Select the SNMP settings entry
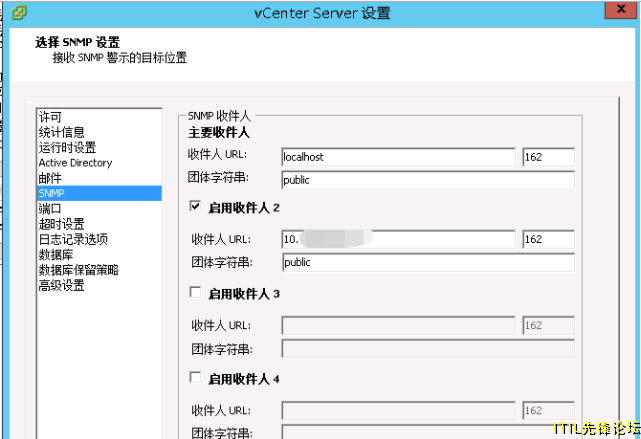 pyautogui.click(x=99, y=193)
